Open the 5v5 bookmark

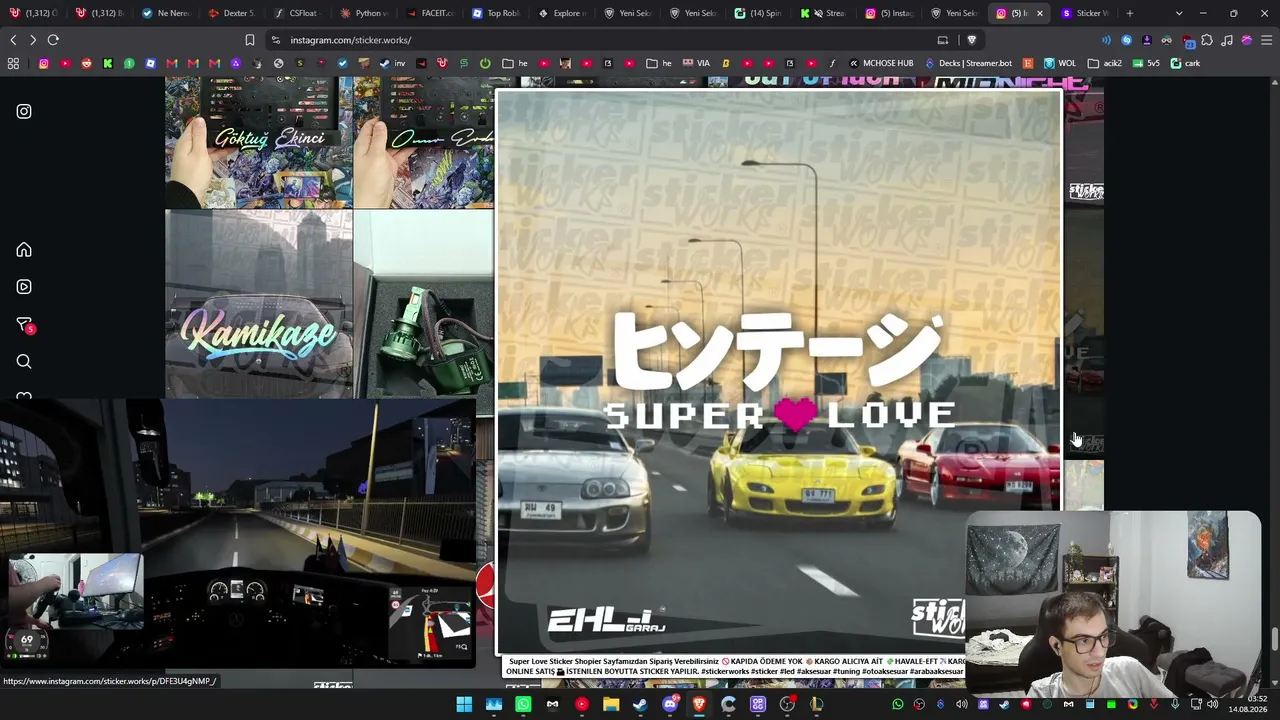point(1146,63)
